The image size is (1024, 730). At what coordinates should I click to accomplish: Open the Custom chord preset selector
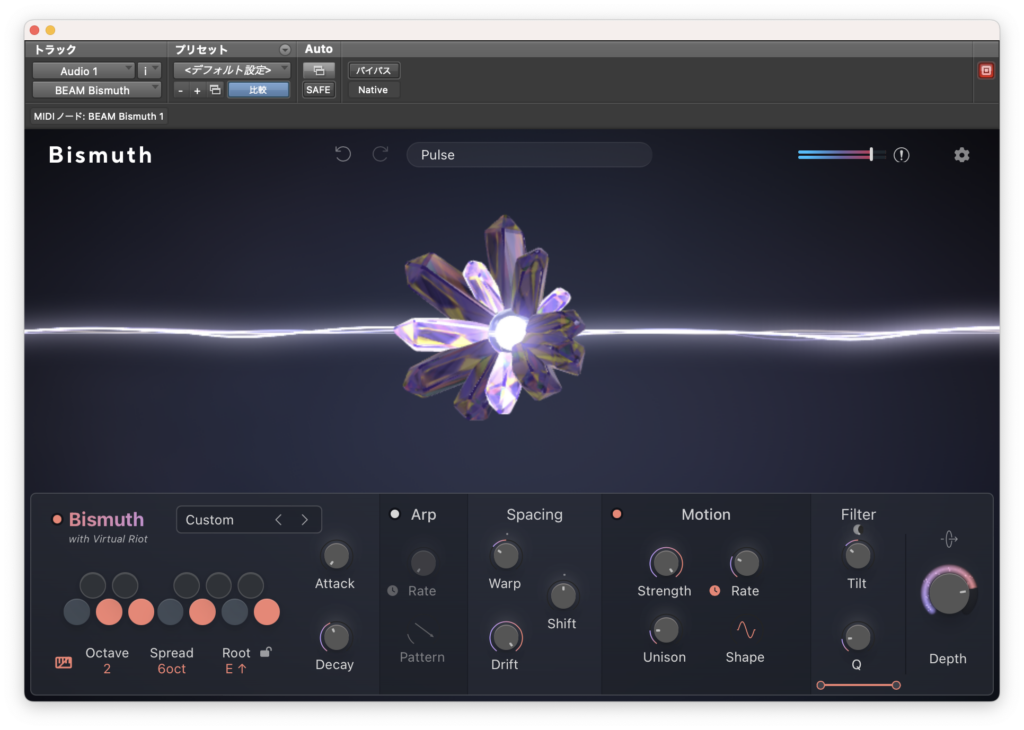(249, 520)
